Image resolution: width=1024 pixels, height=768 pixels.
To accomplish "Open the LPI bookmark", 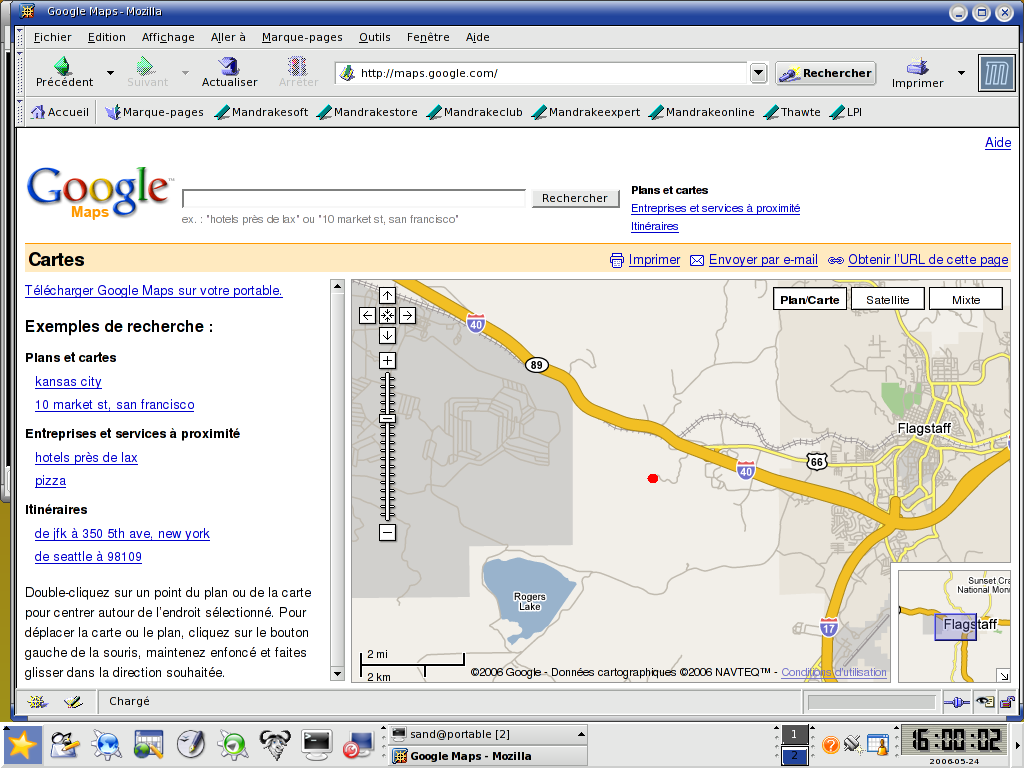I will [846, 112].
